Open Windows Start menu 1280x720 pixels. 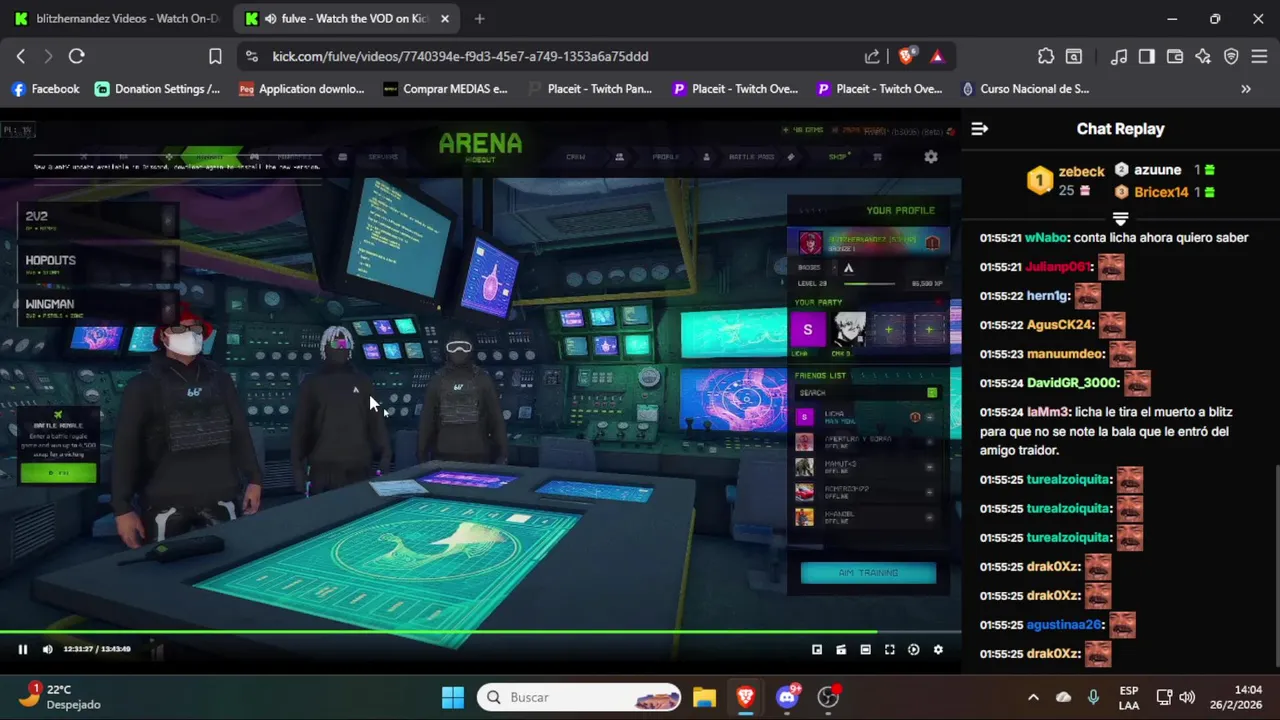(452, 697)
